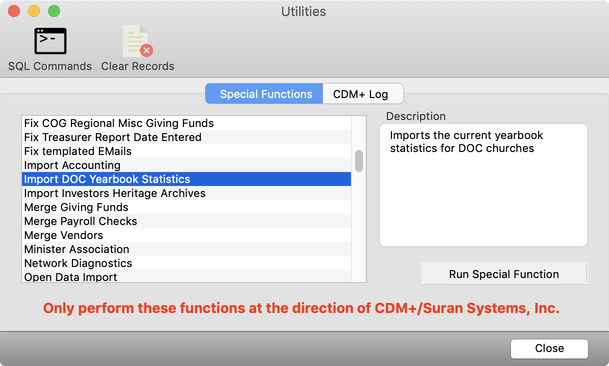609x366 pixels.
Task: Choose Import Investors Heritage Archives
Action: [x=186, y=193]
